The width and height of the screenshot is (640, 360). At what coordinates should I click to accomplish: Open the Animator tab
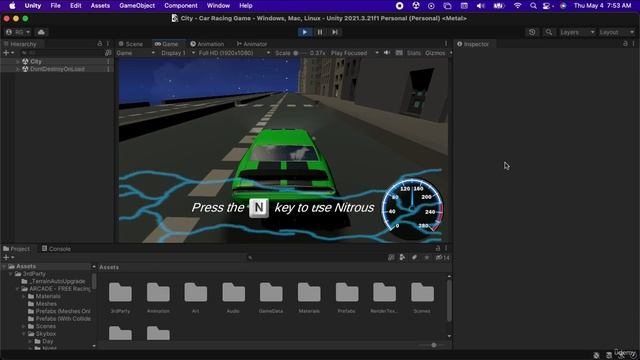(x=252, y=44)
